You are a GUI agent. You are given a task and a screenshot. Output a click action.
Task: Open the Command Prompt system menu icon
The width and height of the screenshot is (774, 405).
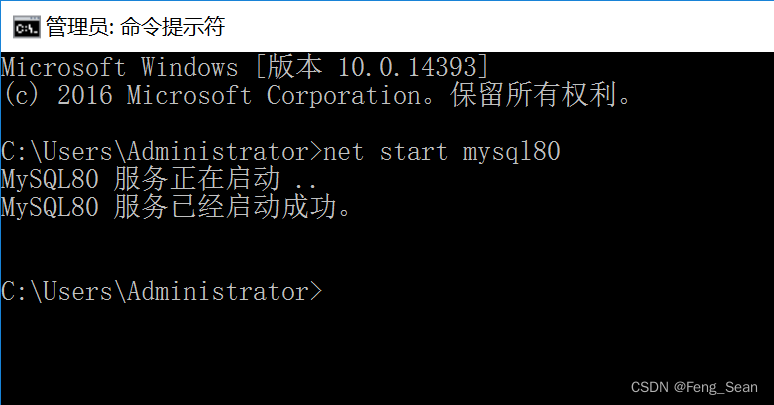click(26, 27)
